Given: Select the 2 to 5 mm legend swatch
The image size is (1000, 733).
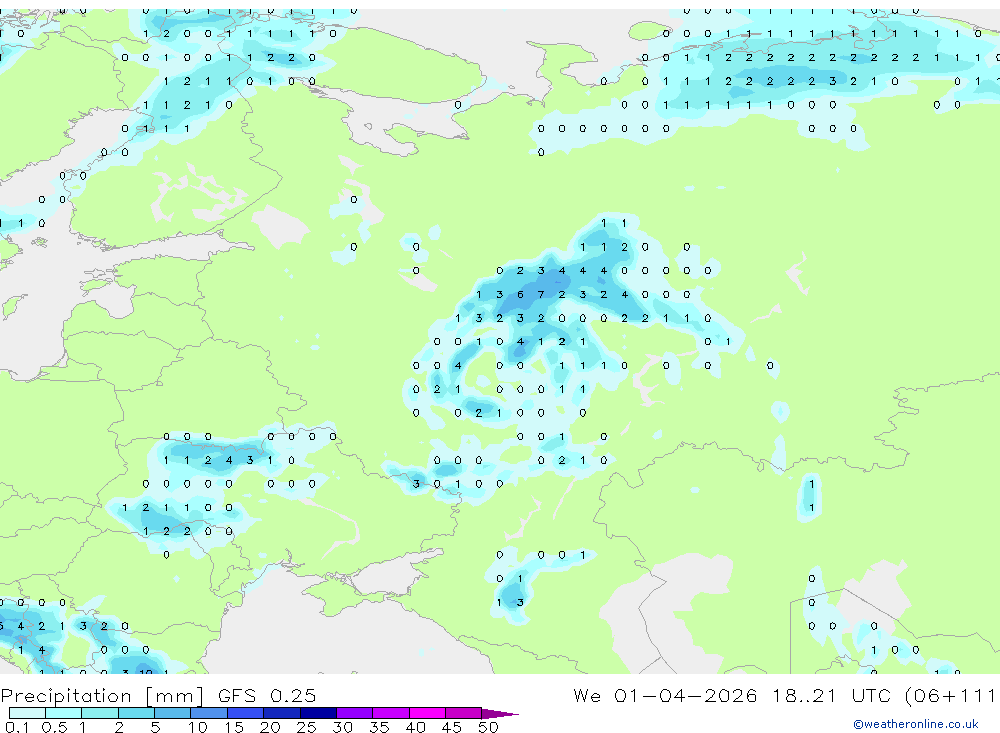Looking at the screenshot, I should tap(136, 713).
